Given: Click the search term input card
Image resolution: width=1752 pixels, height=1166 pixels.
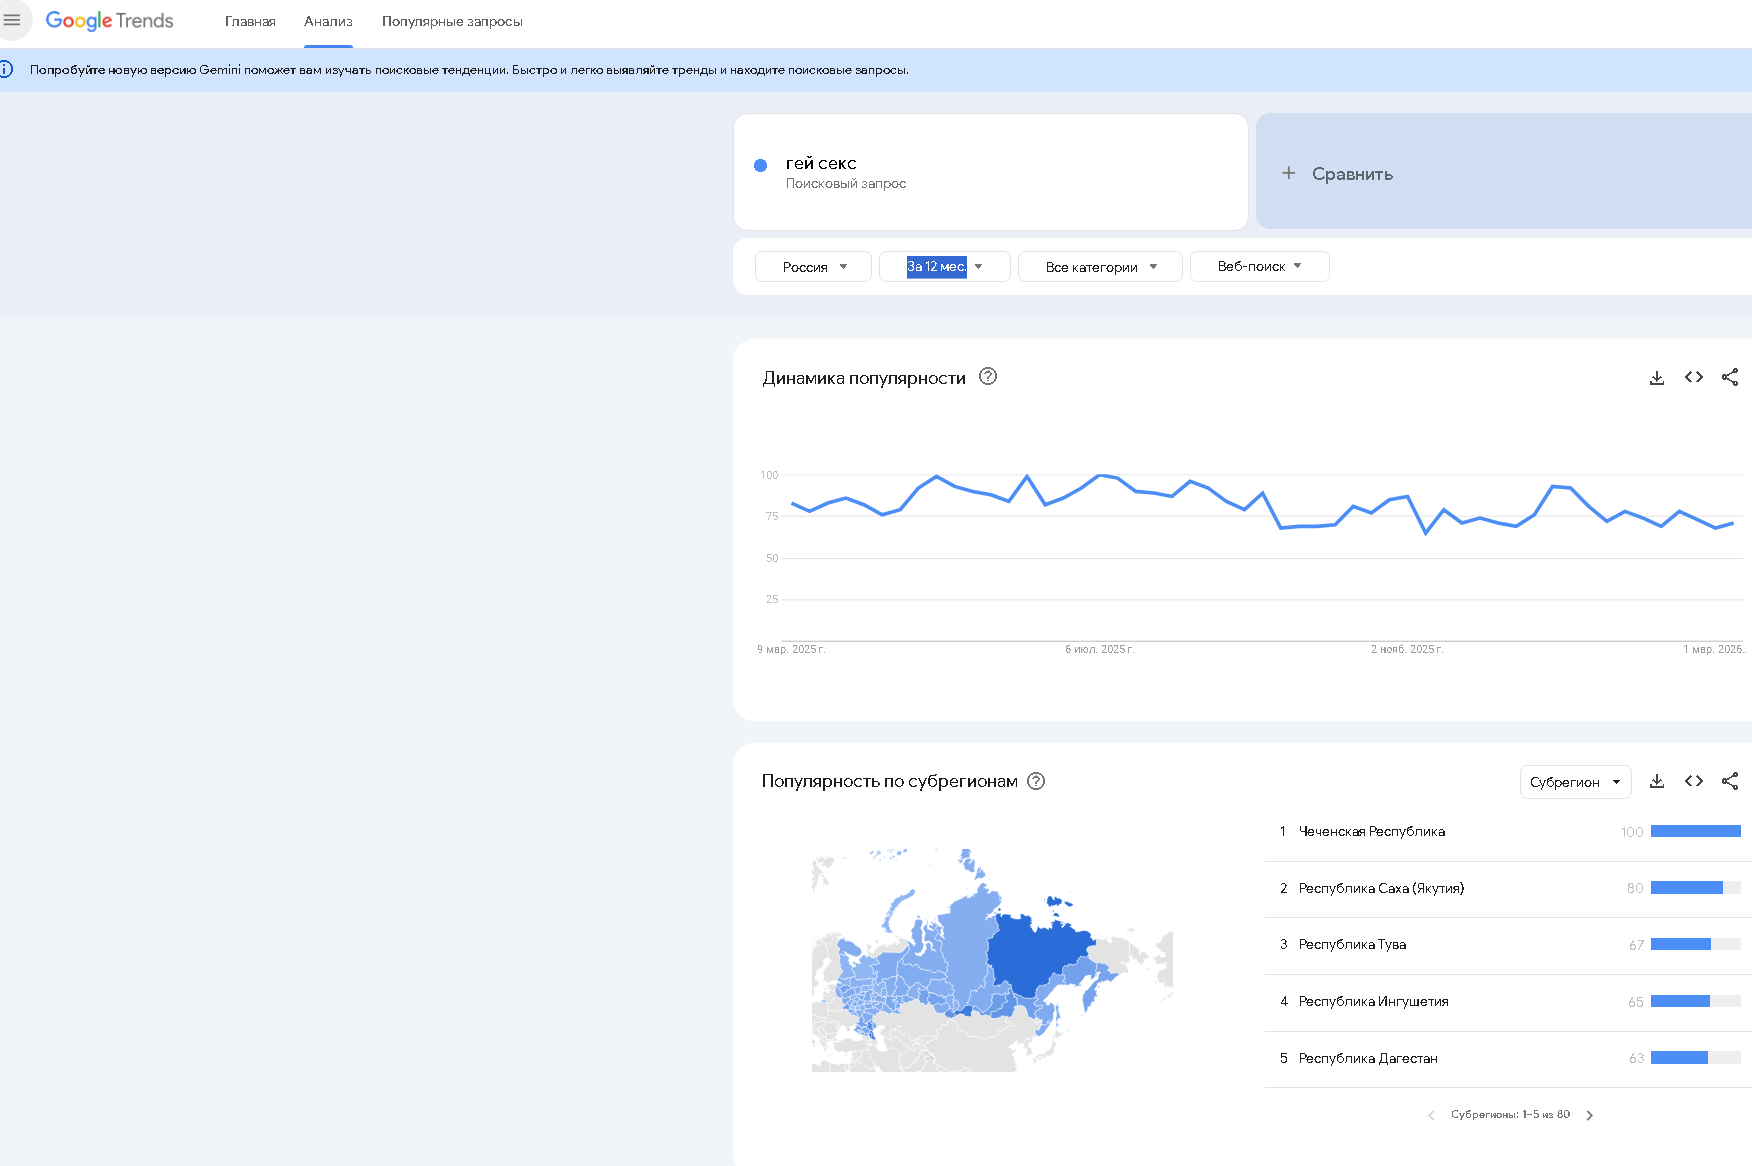Looking at the screenshot, I should [990, 172].
